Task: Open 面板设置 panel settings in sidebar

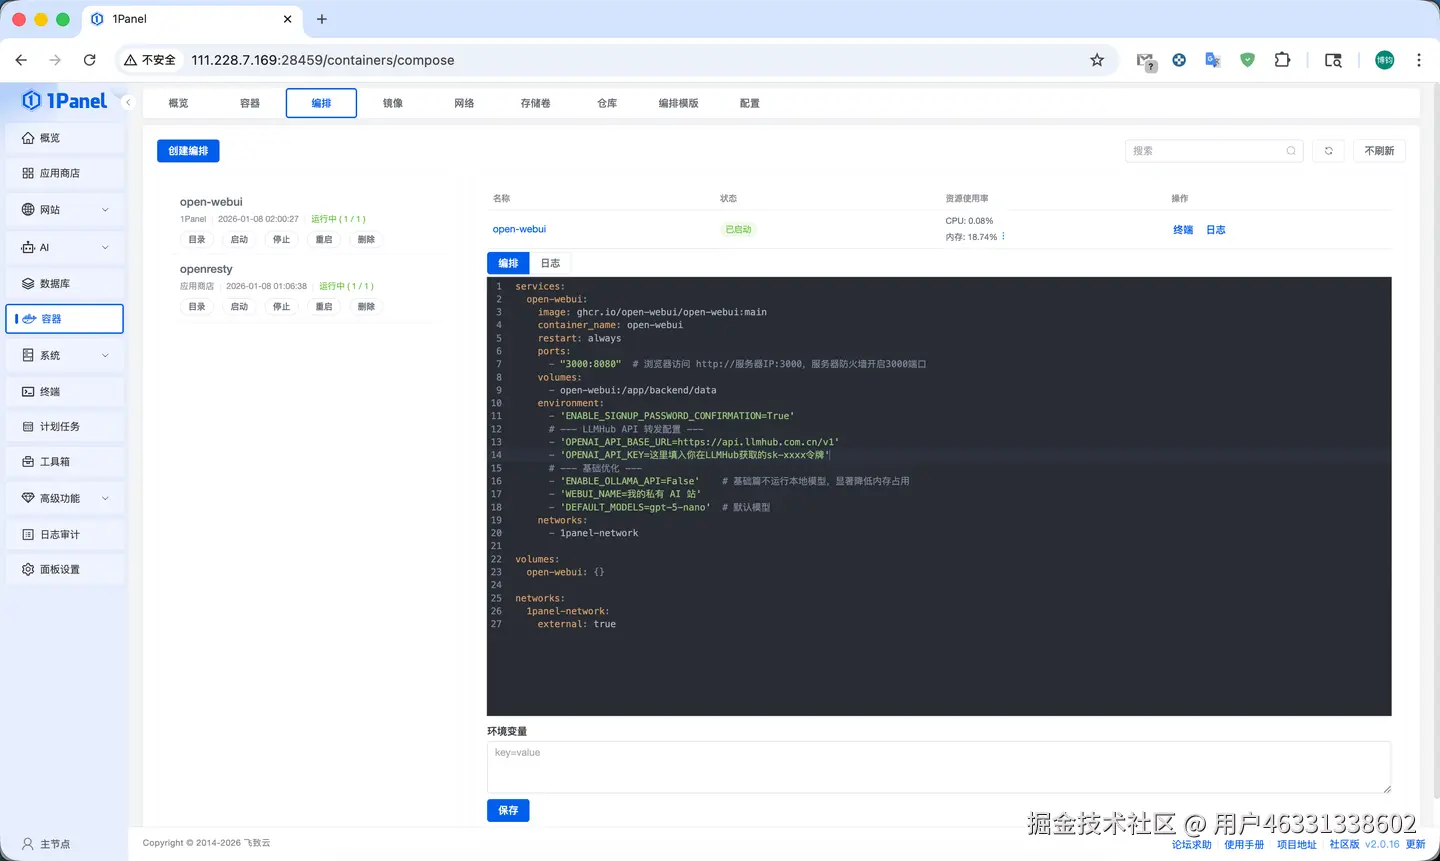Action: coord(65,569)
